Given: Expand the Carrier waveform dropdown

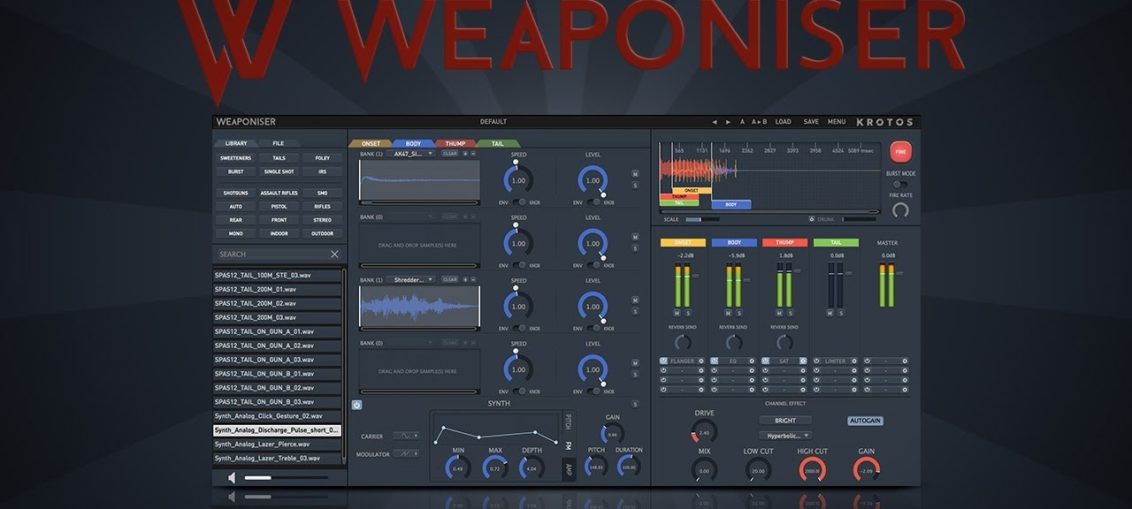Looking at the screenshot, I should [405, 436].
